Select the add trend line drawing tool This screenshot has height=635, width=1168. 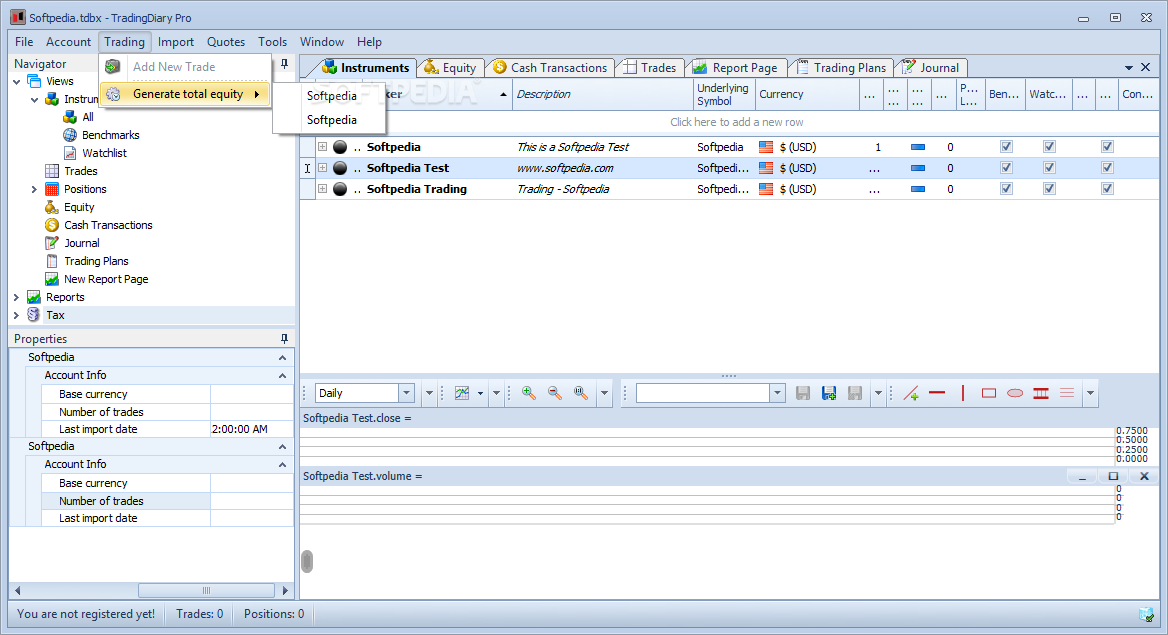click(911, 393)
